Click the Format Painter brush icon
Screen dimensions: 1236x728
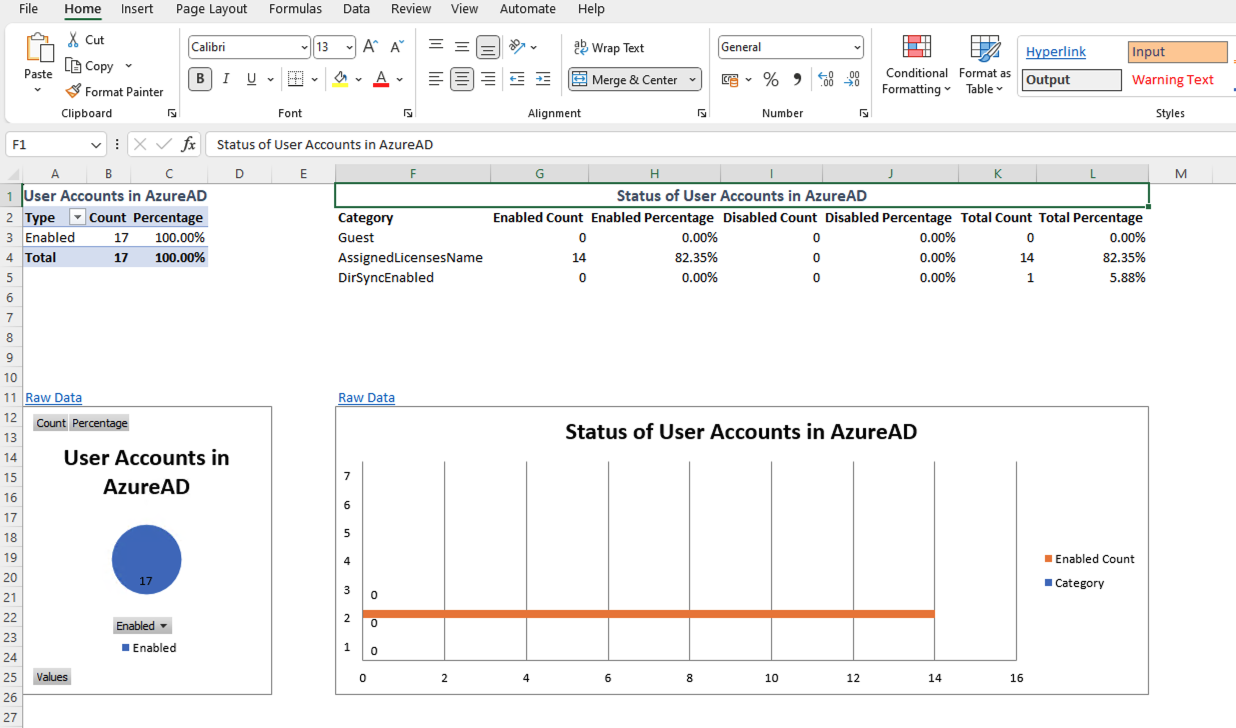point(73,92)
